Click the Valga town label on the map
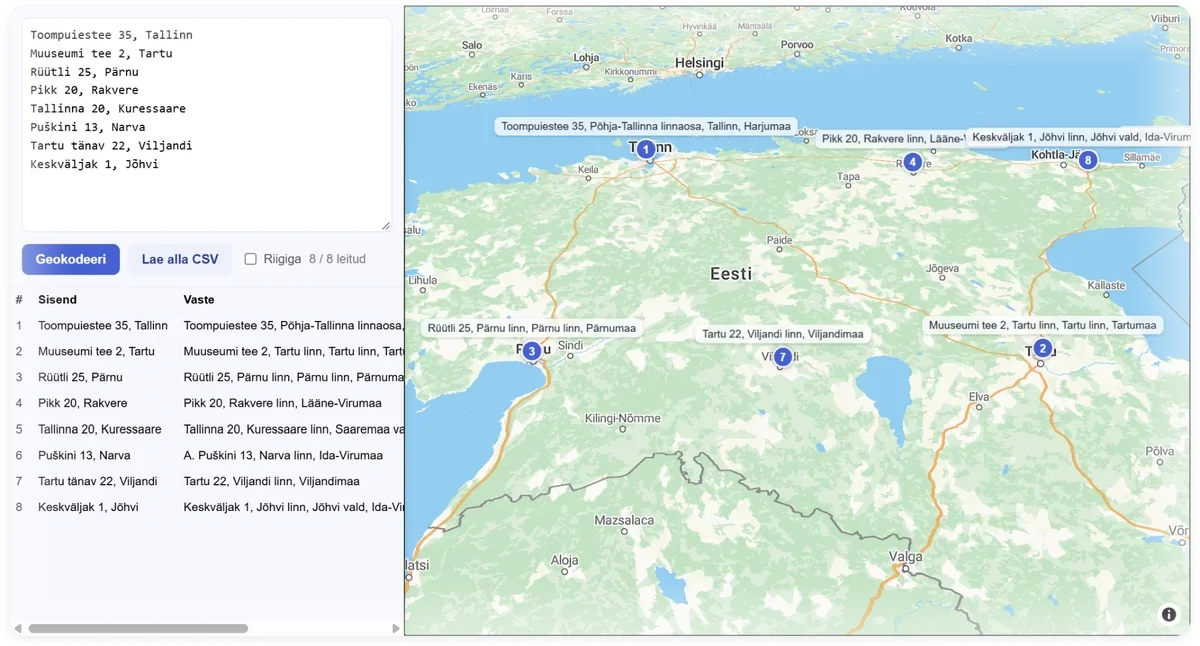 coord(905,556)
